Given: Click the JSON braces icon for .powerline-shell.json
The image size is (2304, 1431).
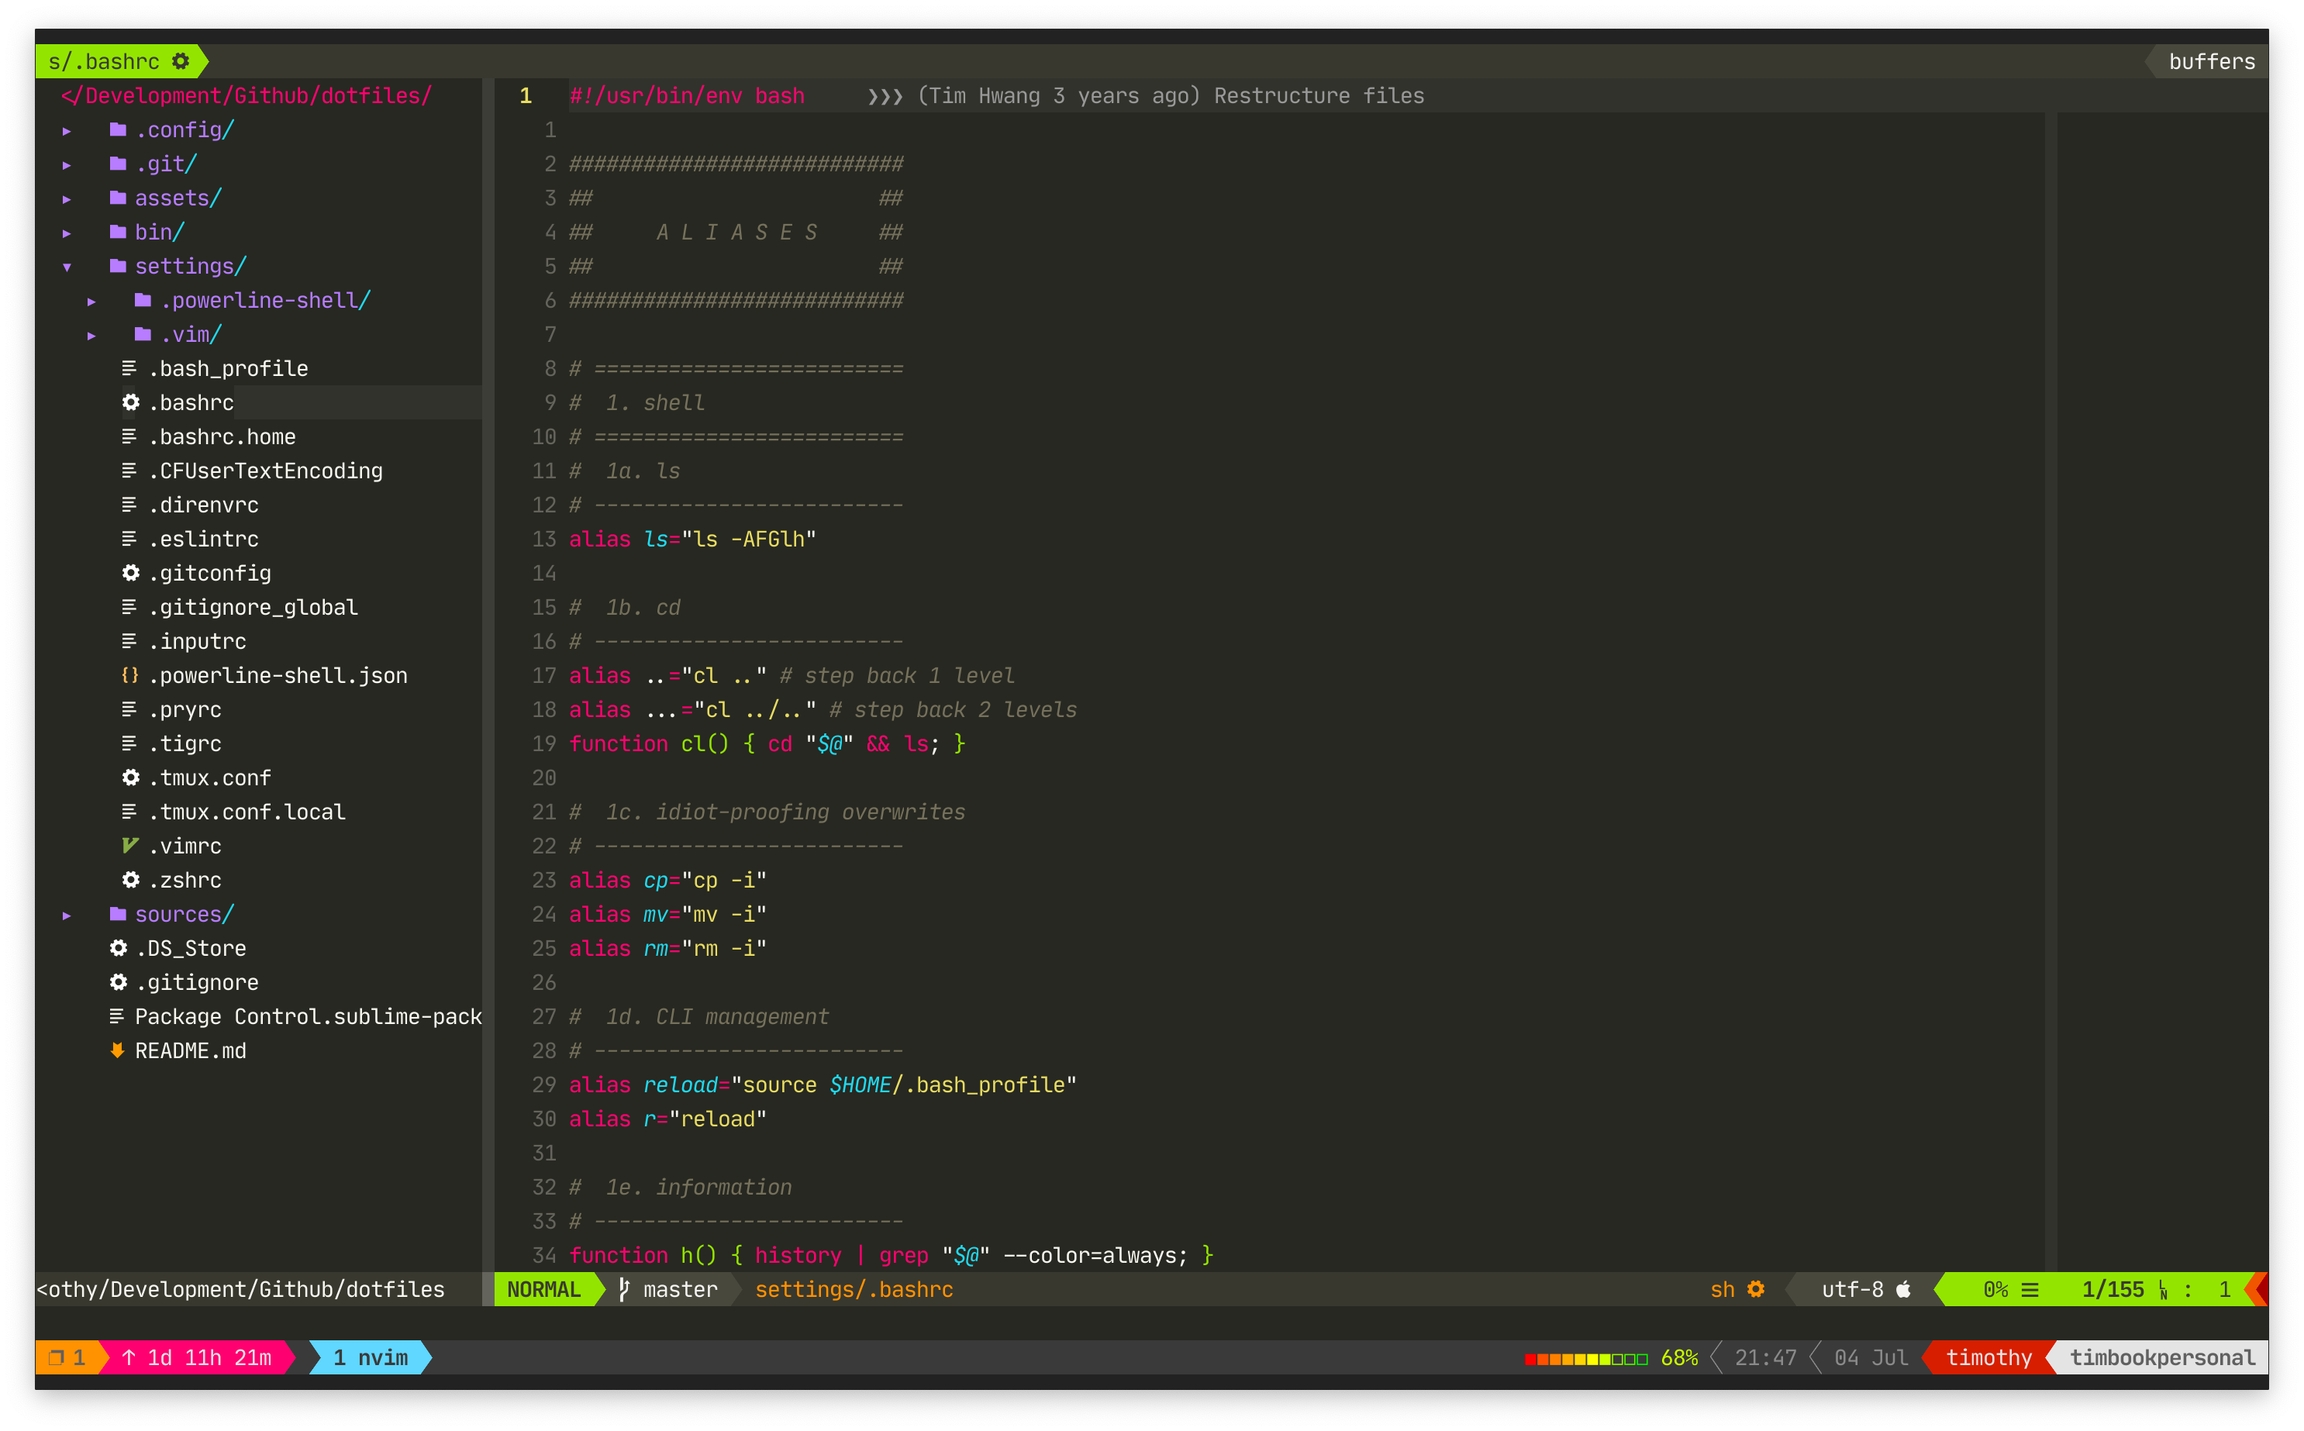Looking at the screenshot, I should [129, 675].
